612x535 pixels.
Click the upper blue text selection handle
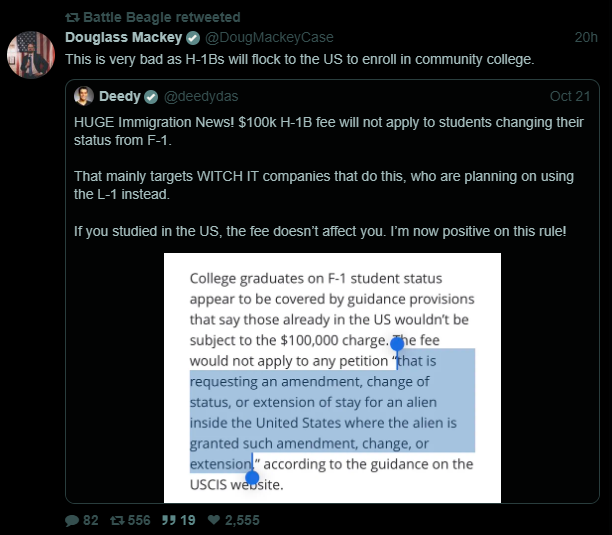tap(397, 344)
